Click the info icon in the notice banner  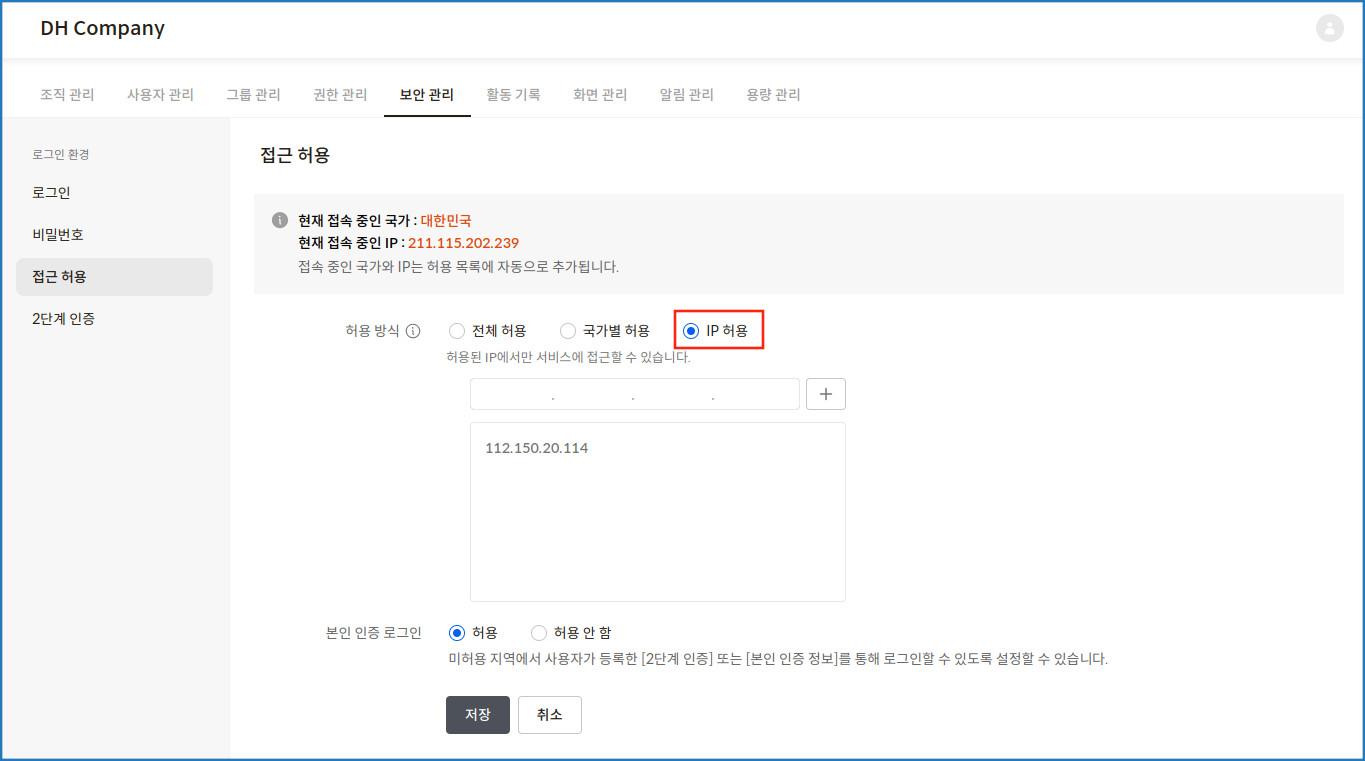coord(280,220)
